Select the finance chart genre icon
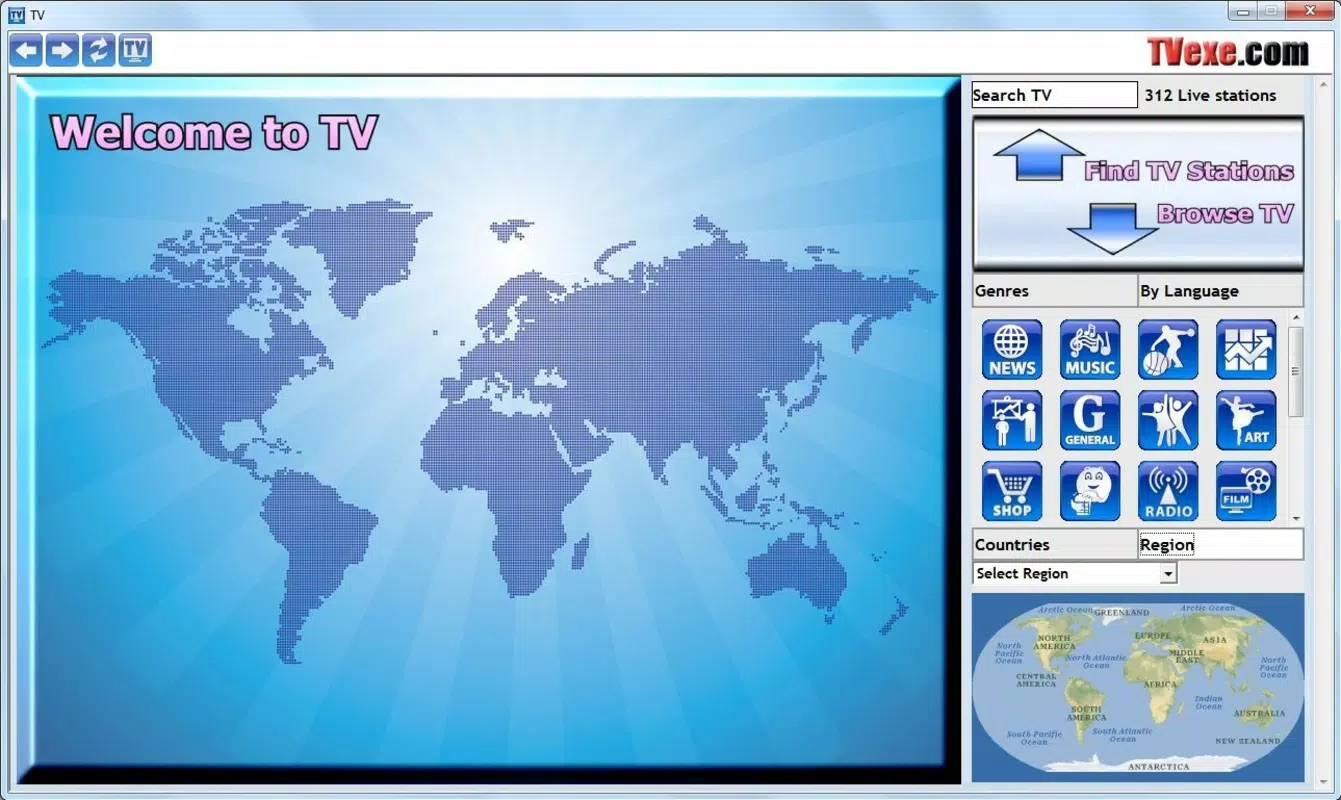Viewport: 1341px width, 800px height. (x=1246, y=350)
